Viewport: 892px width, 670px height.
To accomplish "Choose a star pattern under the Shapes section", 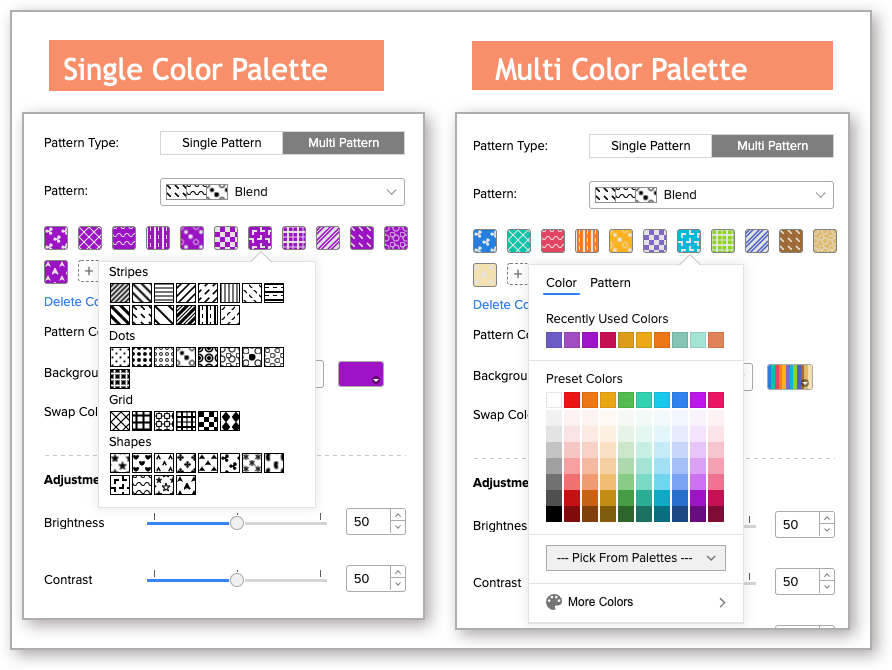I will pos(120,462).
